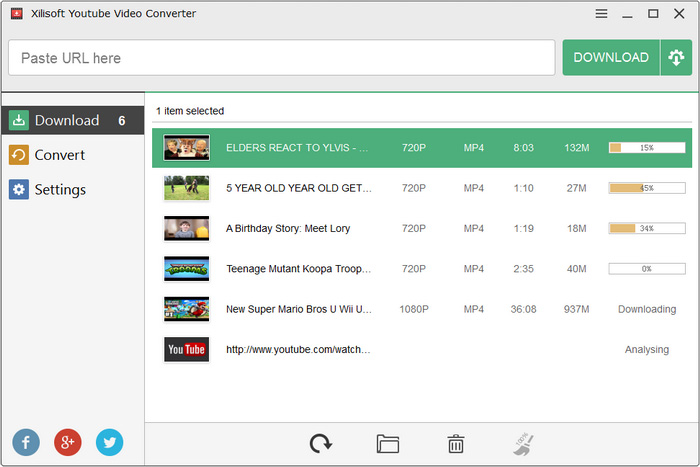Image resolution: width=700 pixels, height=467 pixels.
Task: Click the "ELDERS REACT TO YLVIS" title
Action: (297, 148)
